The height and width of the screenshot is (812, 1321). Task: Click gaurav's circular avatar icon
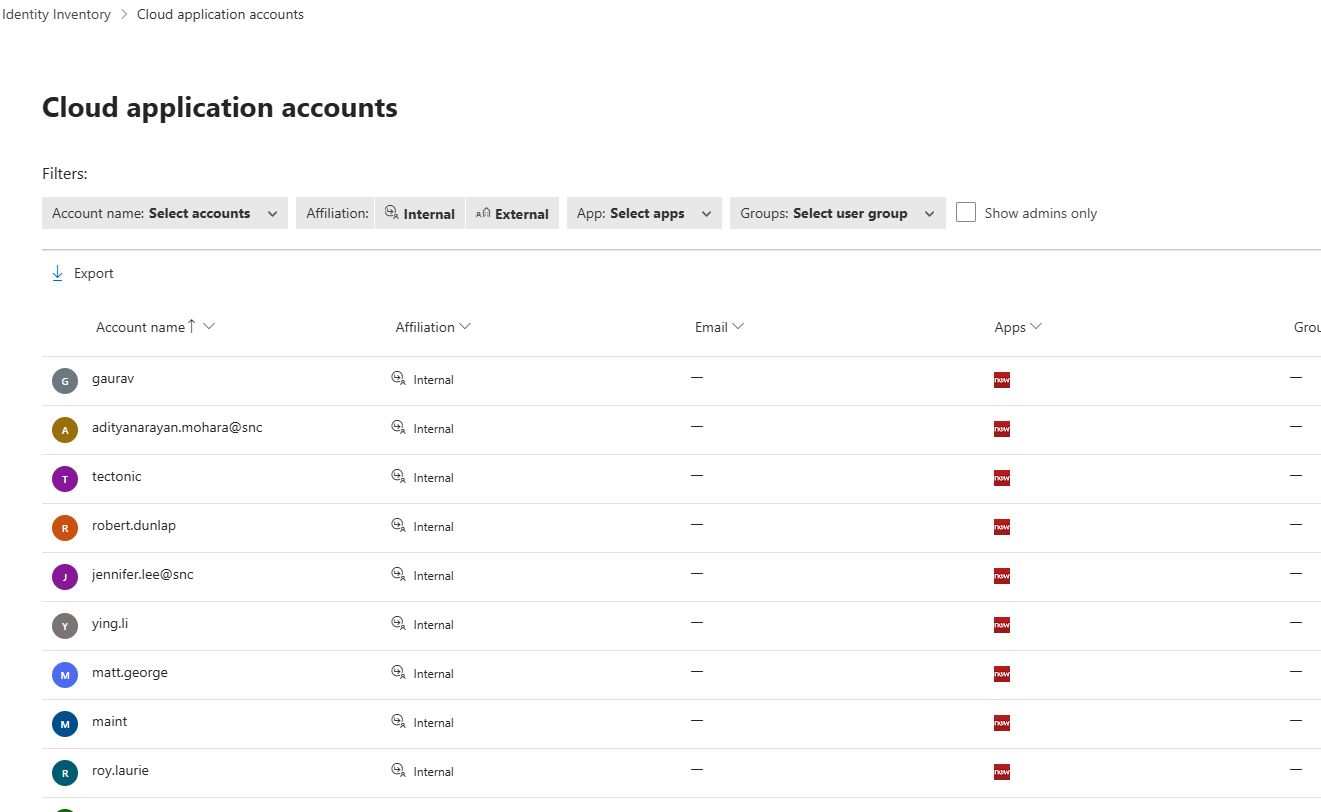click(x=65, y=380)
